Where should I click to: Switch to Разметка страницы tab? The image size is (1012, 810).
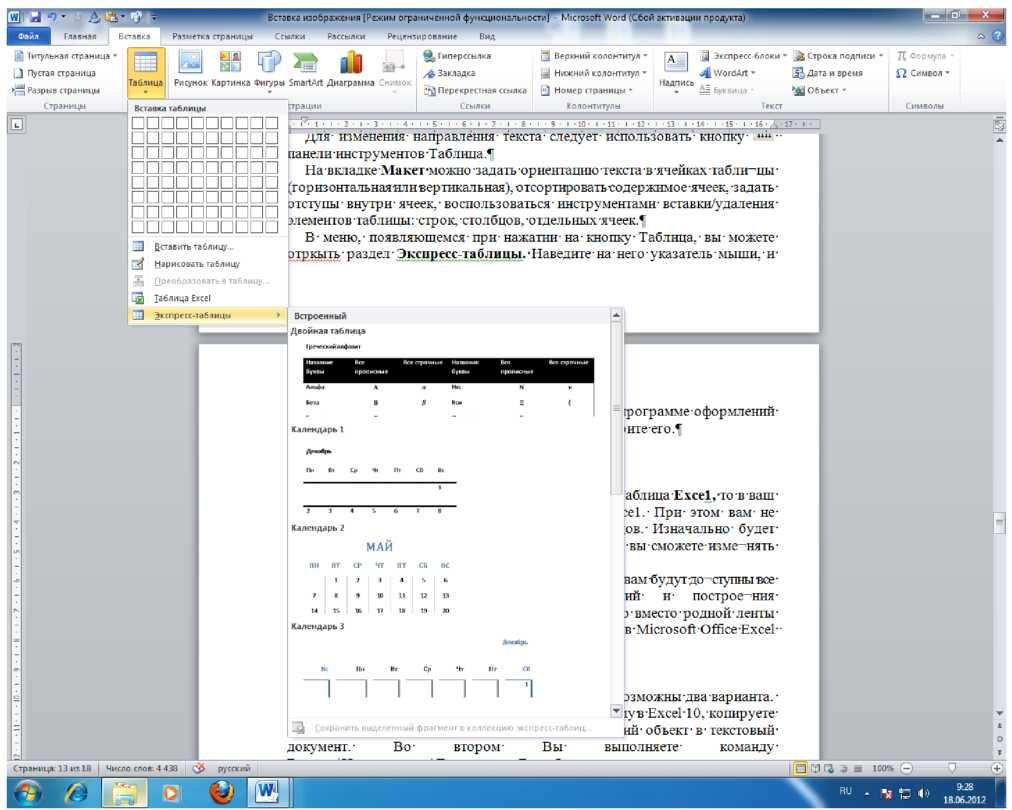coord(212,36)
